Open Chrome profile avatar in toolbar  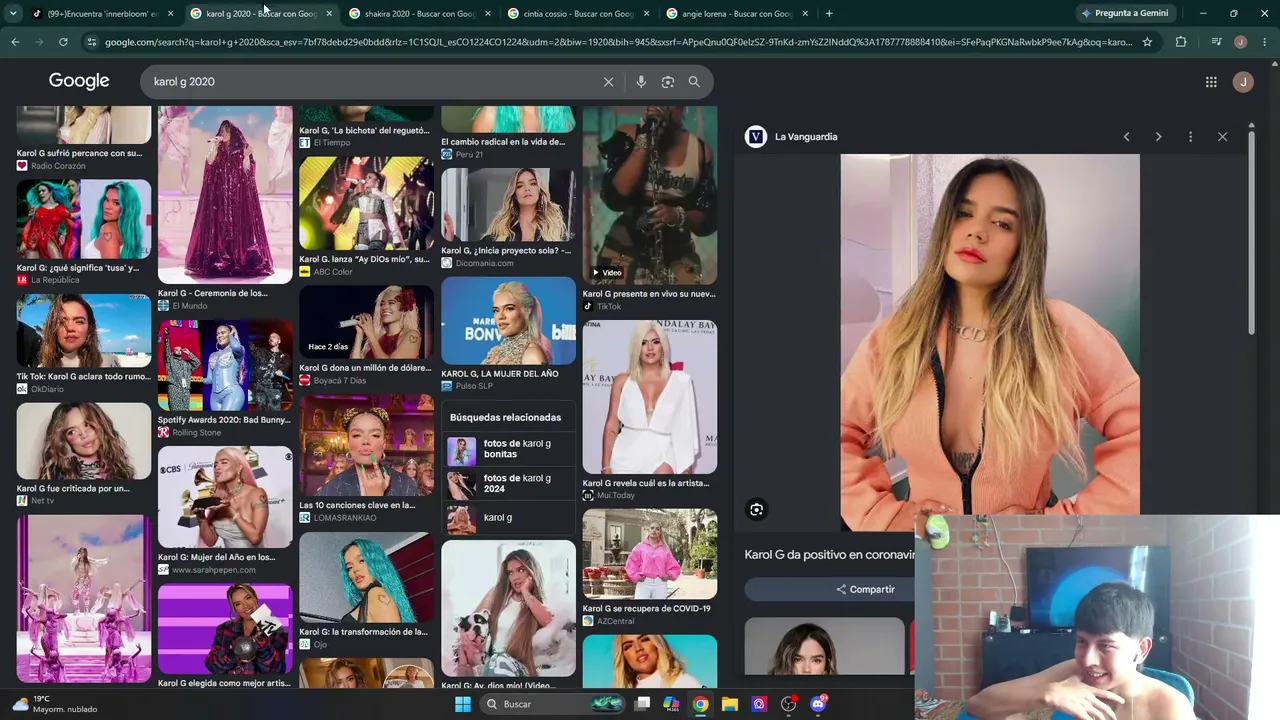click(1240, 42)
